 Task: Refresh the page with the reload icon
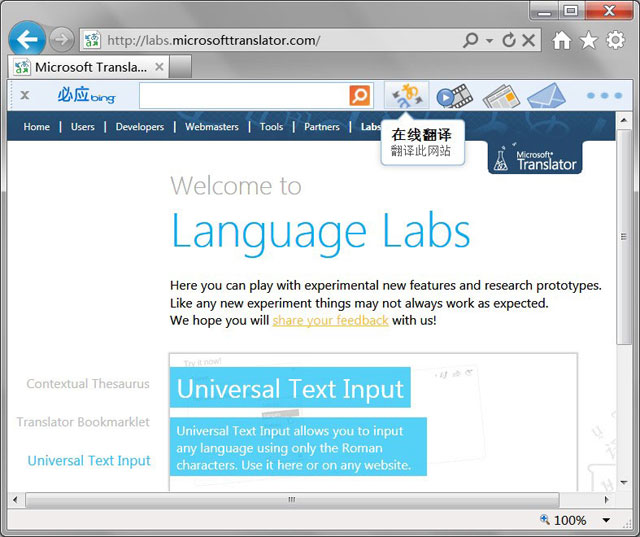click(509, 40)
